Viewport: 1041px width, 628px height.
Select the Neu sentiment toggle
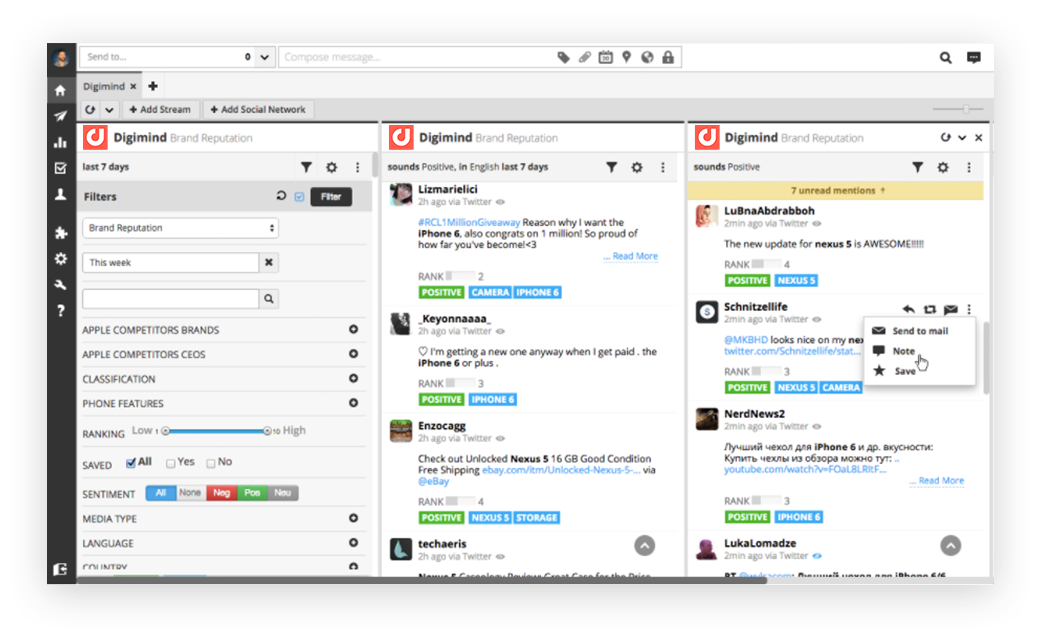click(x=283, y=493)
